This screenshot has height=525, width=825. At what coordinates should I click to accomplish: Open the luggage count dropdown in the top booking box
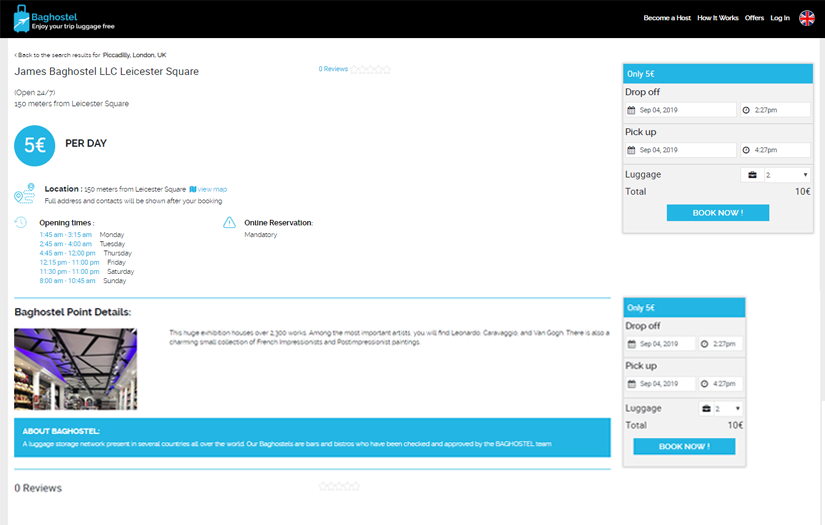pos(787,175)
